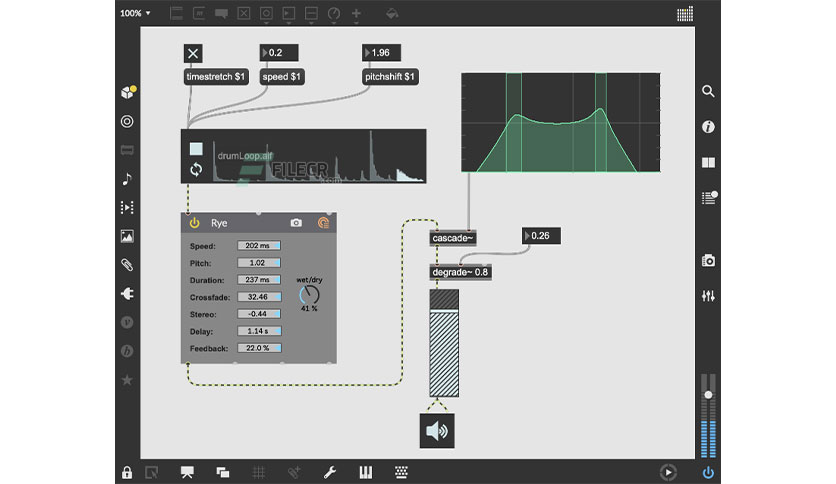Click the grid icon at top right
Image resolution: width=836 pixels, height=484 pixels.
(684, 14)
